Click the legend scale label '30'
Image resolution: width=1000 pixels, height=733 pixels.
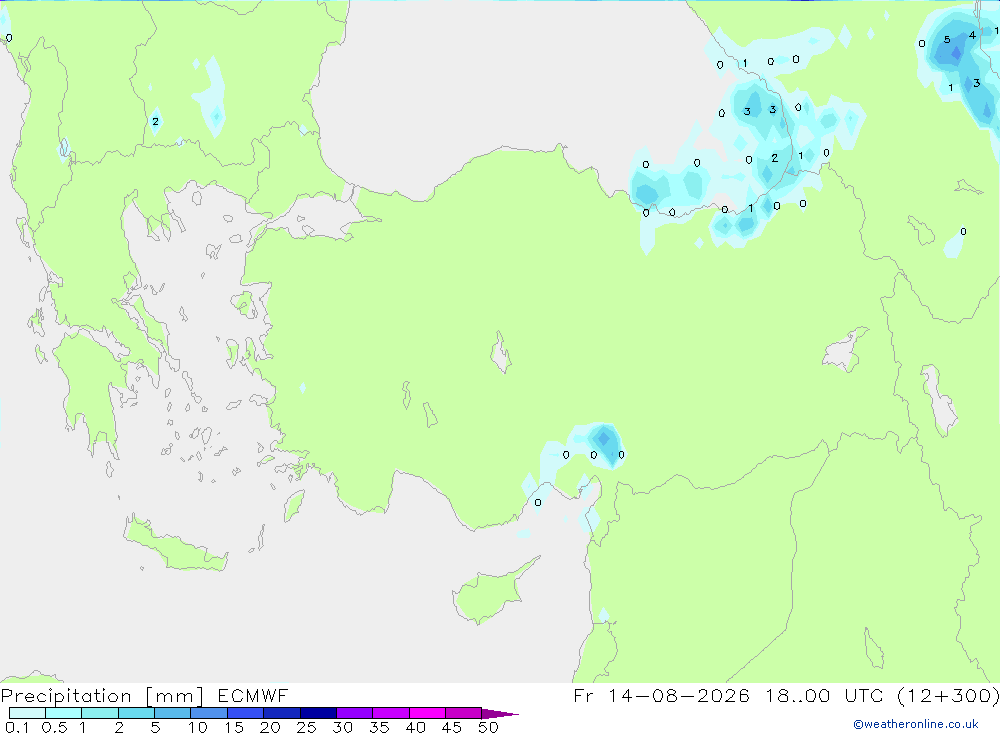343,727
